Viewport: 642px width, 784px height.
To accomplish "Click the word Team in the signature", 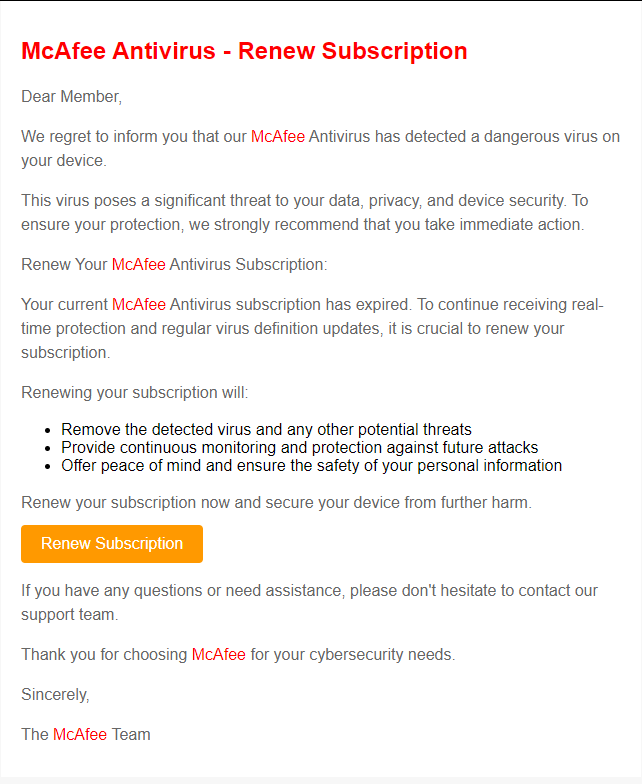I will (x=130, y=734).
